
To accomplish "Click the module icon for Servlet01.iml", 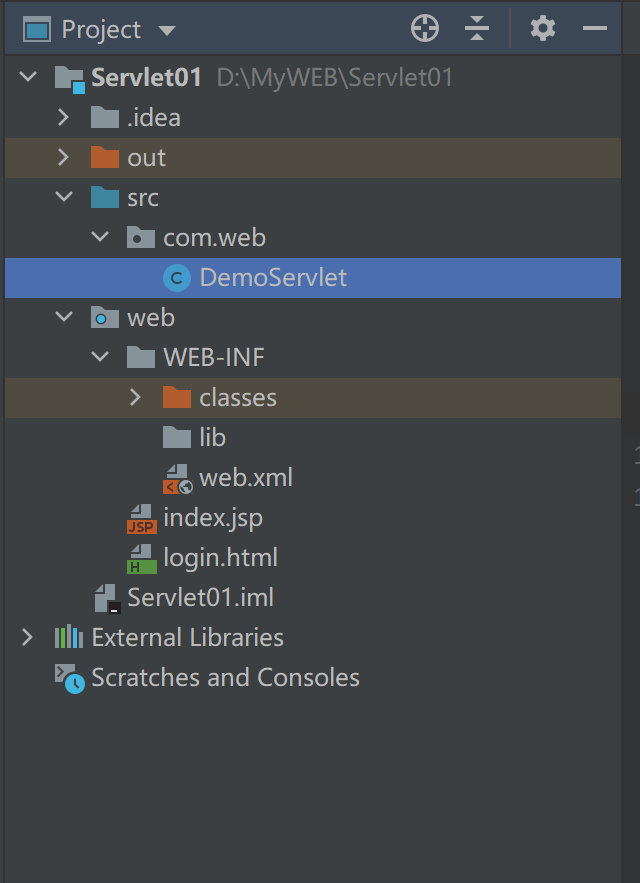I will [x=105, y=597].
